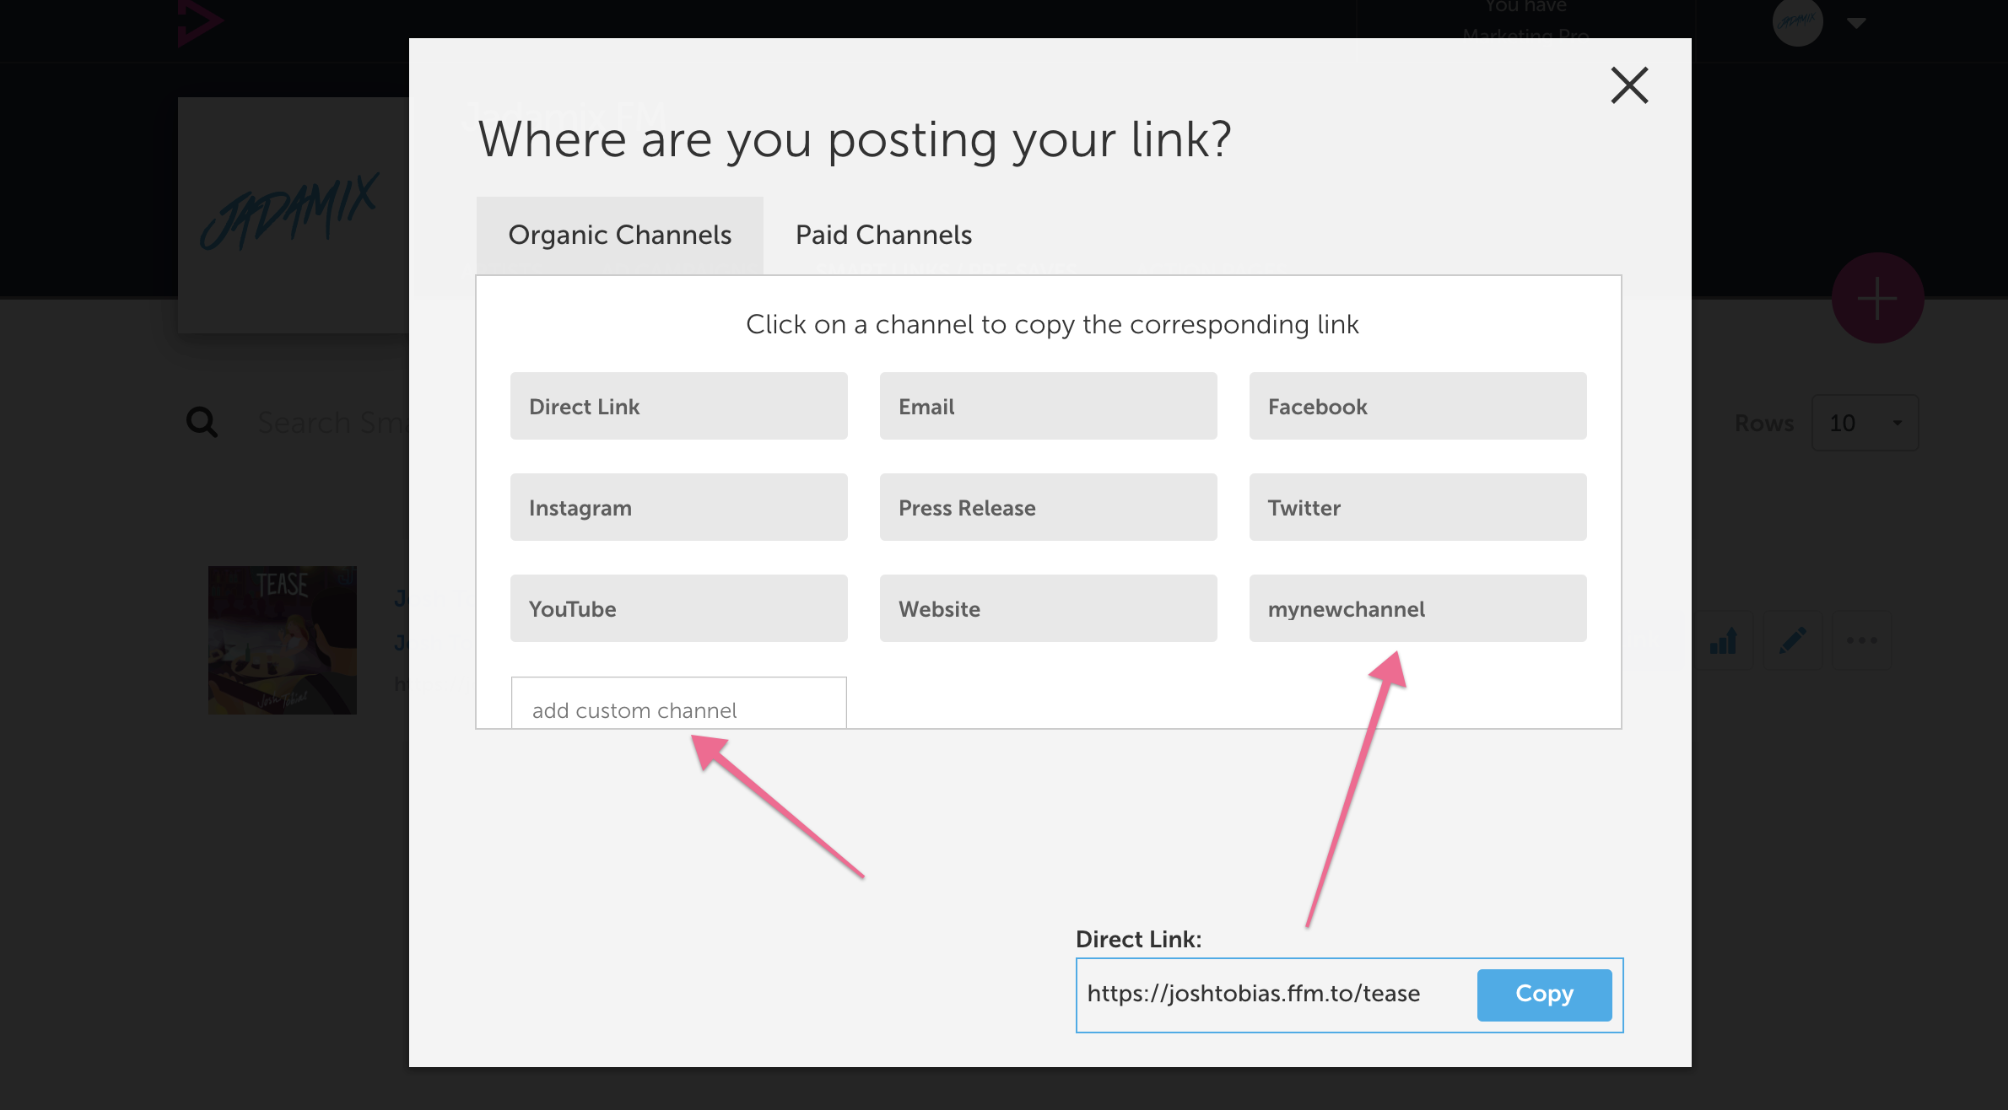The image size is (2008, 1110).
Task: Click the pencil edit icon
Action: [1793, 640]
